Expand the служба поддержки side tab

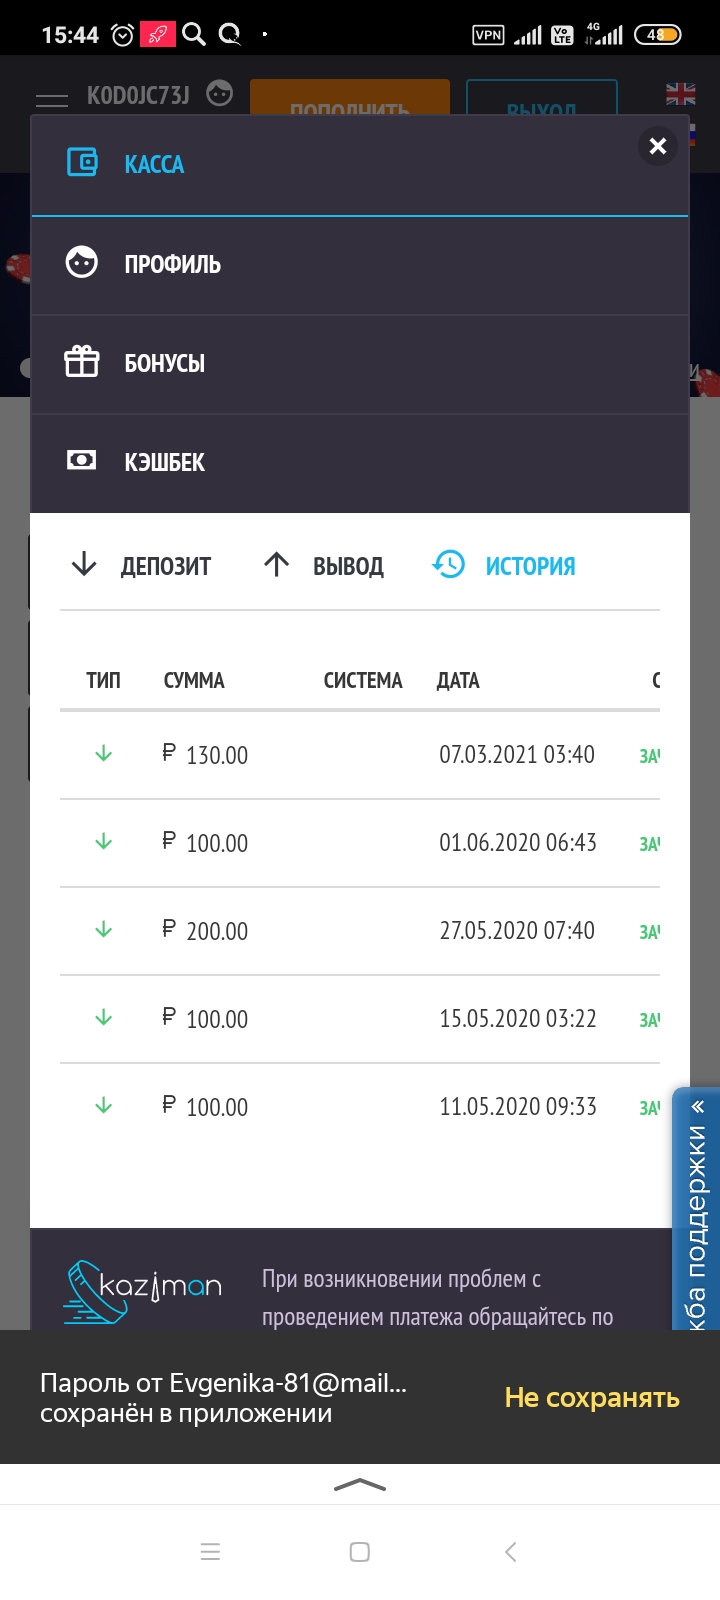click(x=697, y=1210)
